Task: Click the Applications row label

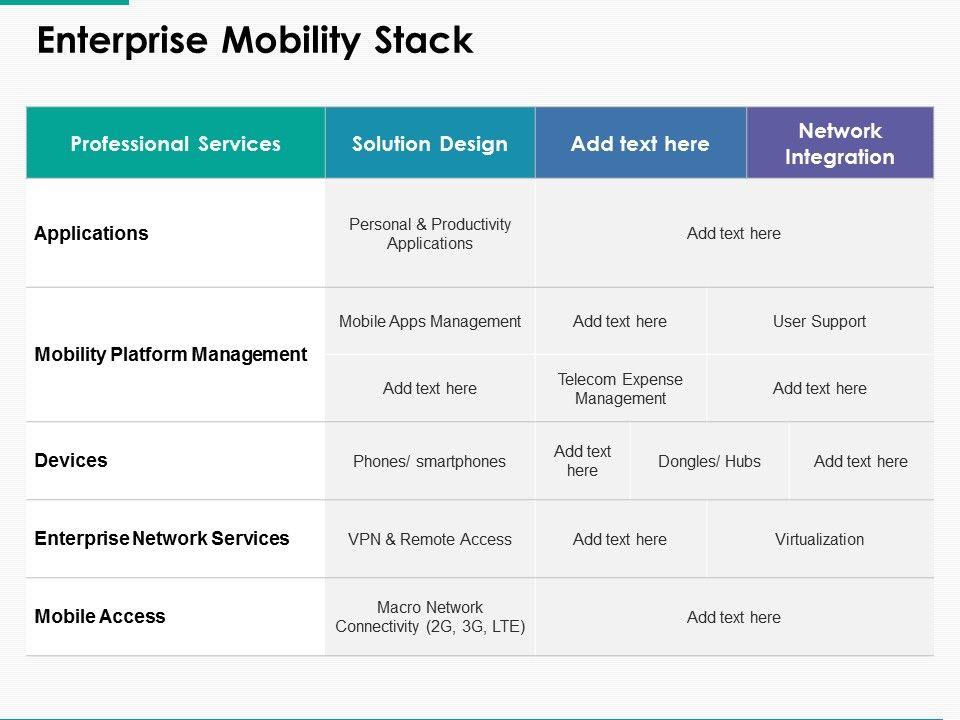Action: 91,233
